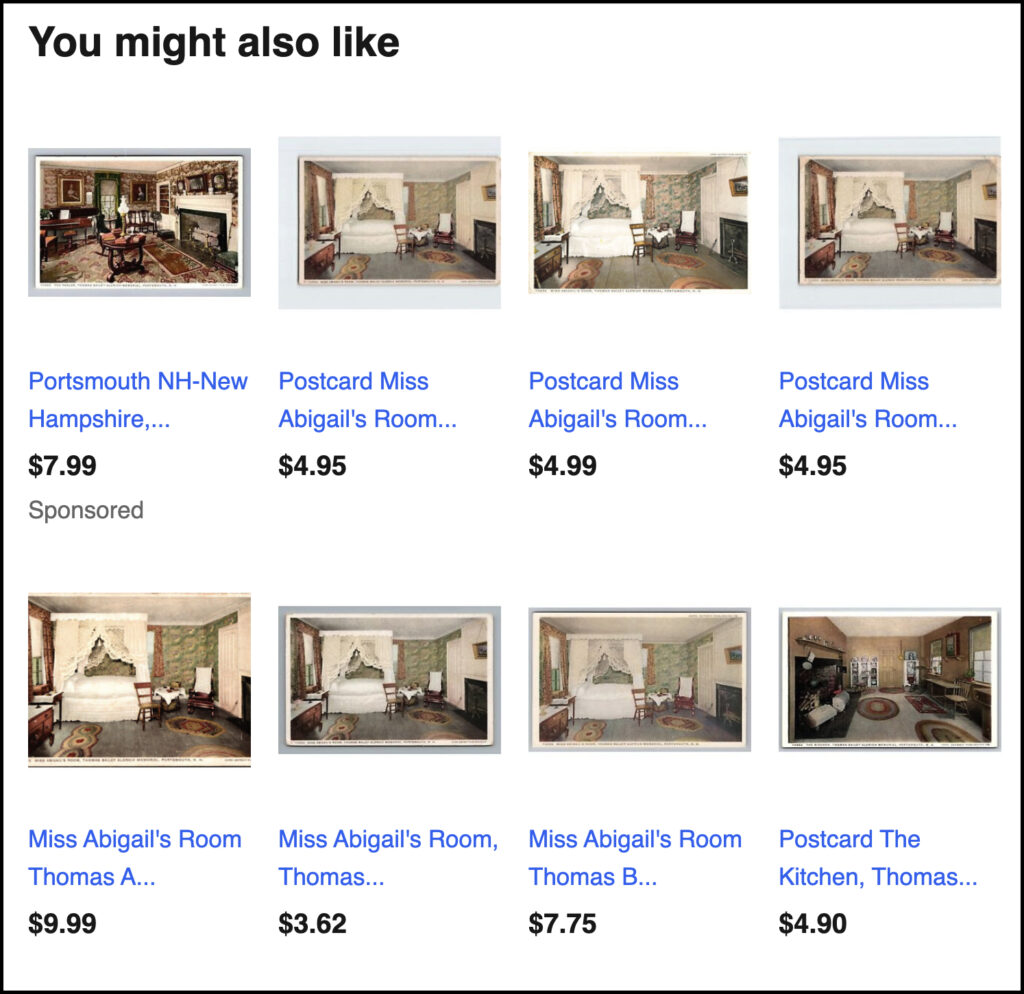The image size is (1024, 994).
Task: Click the $3.62 price
Action: click(313, 924)
